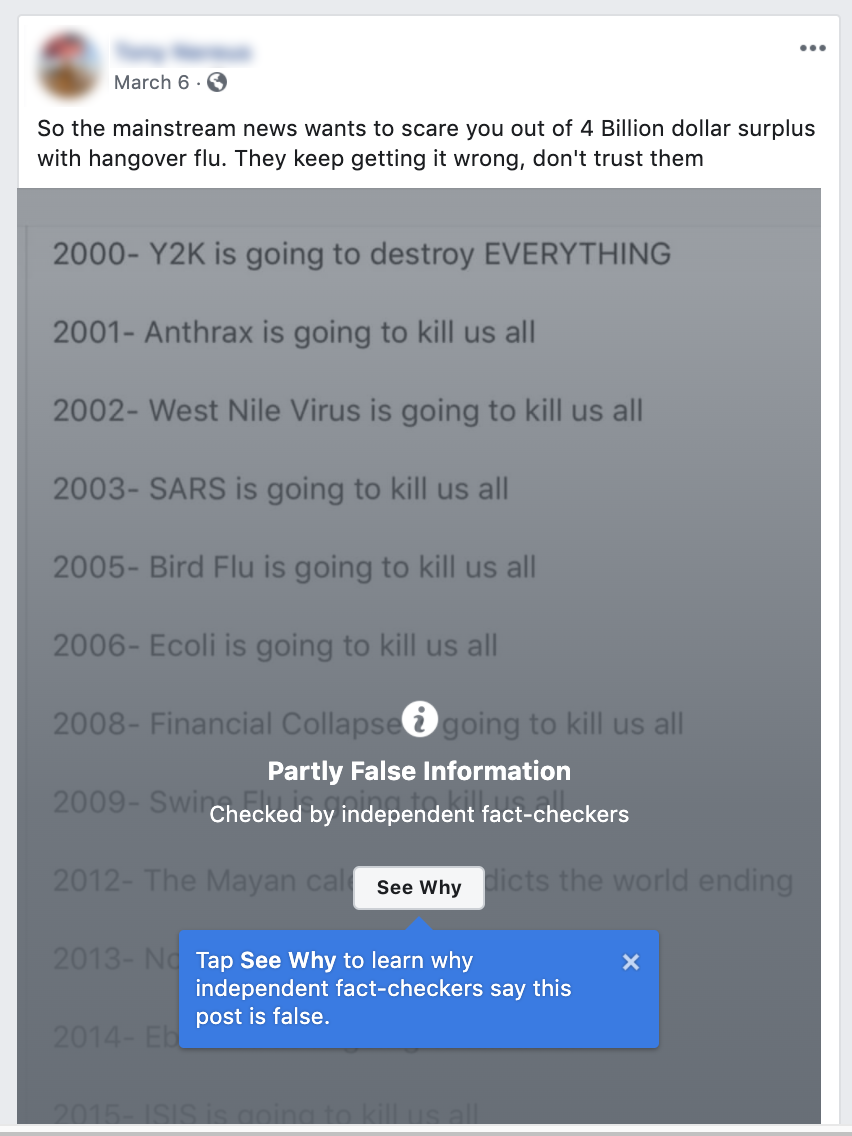Viewport: 852px width, 1136px height.
Task: Click the '2002- West Nile Virus' line
Action: click(x=347, y=410)
